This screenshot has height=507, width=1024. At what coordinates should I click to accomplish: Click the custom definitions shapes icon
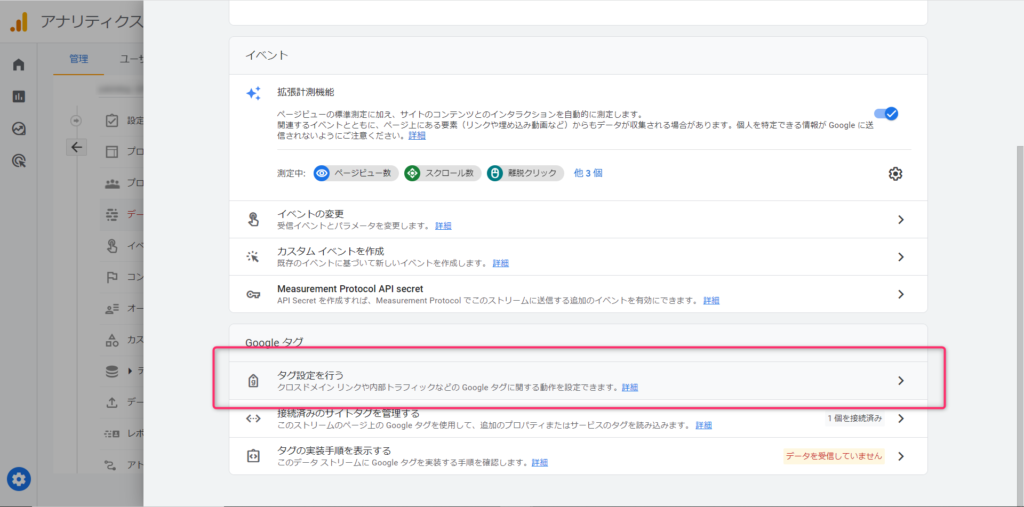tap(112, 340)
